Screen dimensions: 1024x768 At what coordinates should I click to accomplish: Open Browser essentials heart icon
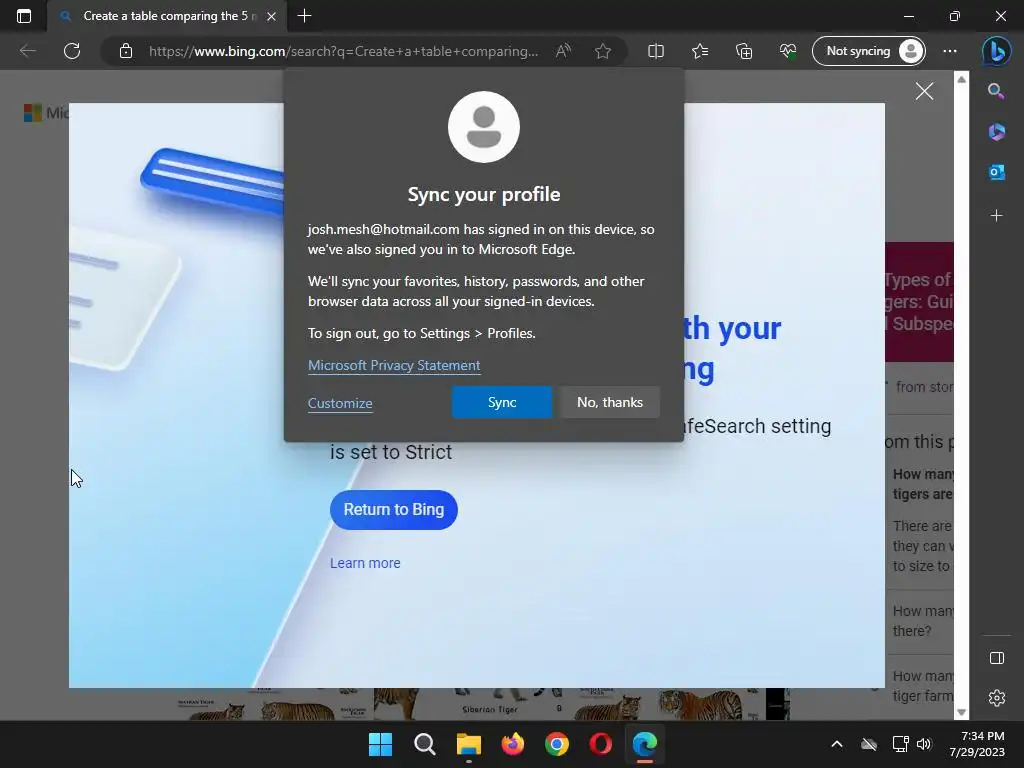(788, 51)
